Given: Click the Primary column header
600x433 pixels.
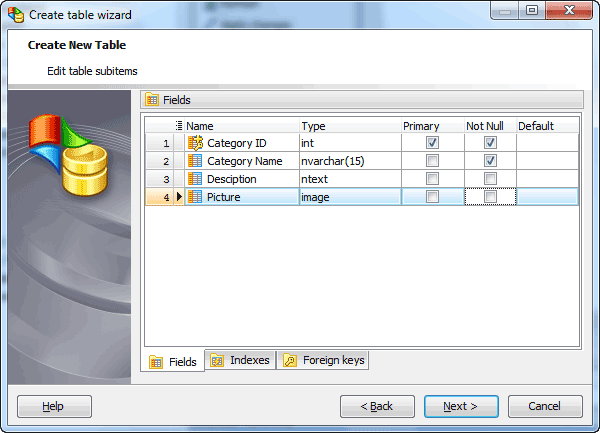Looking at the screenshot, I should click(433, 126).
